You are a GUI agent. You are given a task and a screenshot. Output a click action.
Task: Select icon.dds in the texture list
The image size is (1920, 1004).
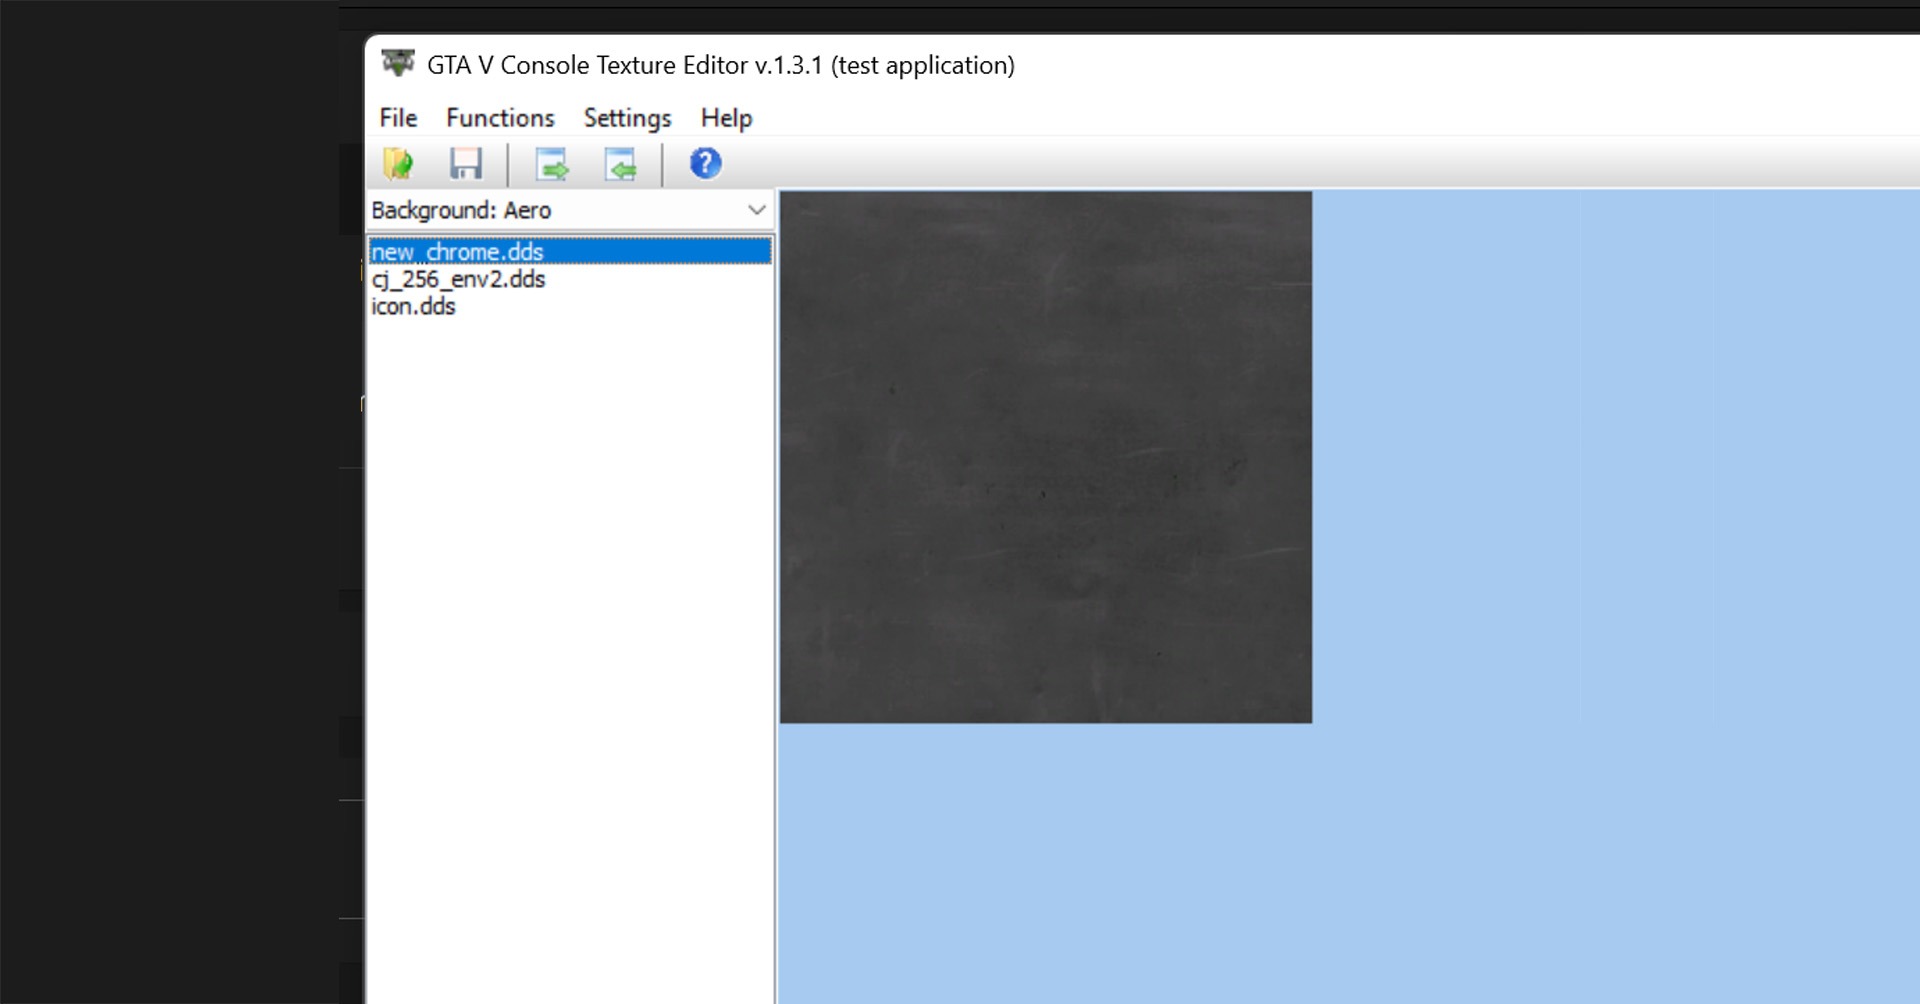413,306
